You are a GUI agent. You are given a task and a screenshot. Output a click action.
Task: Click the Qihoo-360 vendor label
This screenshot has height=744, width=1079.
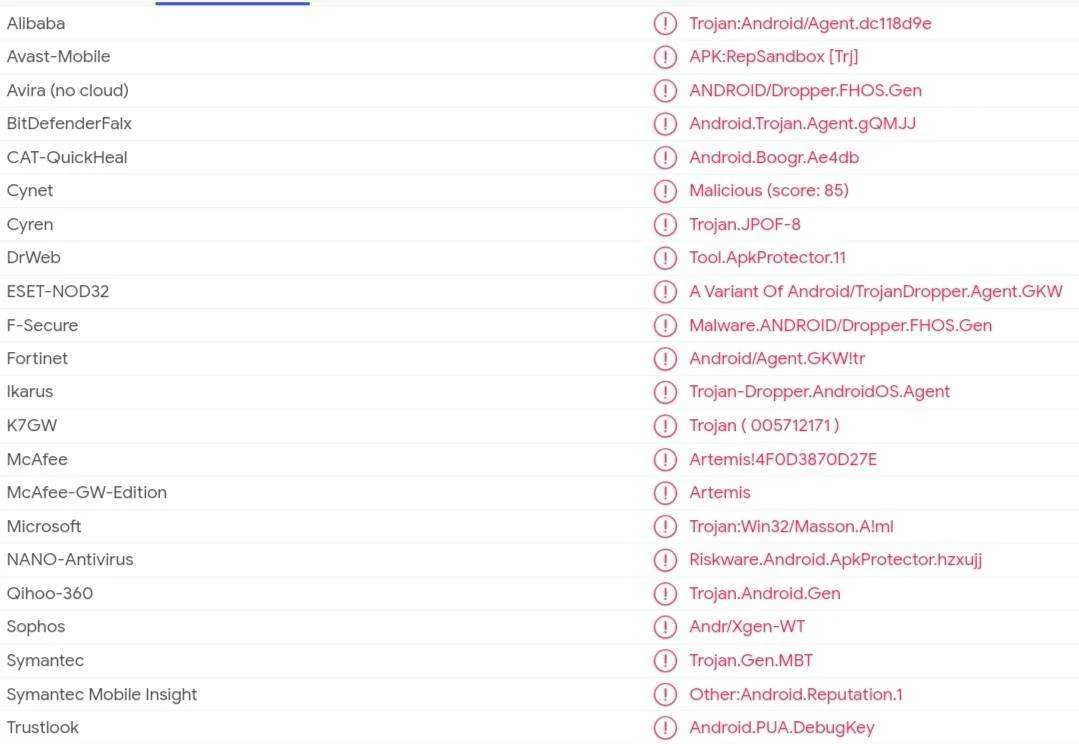50,593
